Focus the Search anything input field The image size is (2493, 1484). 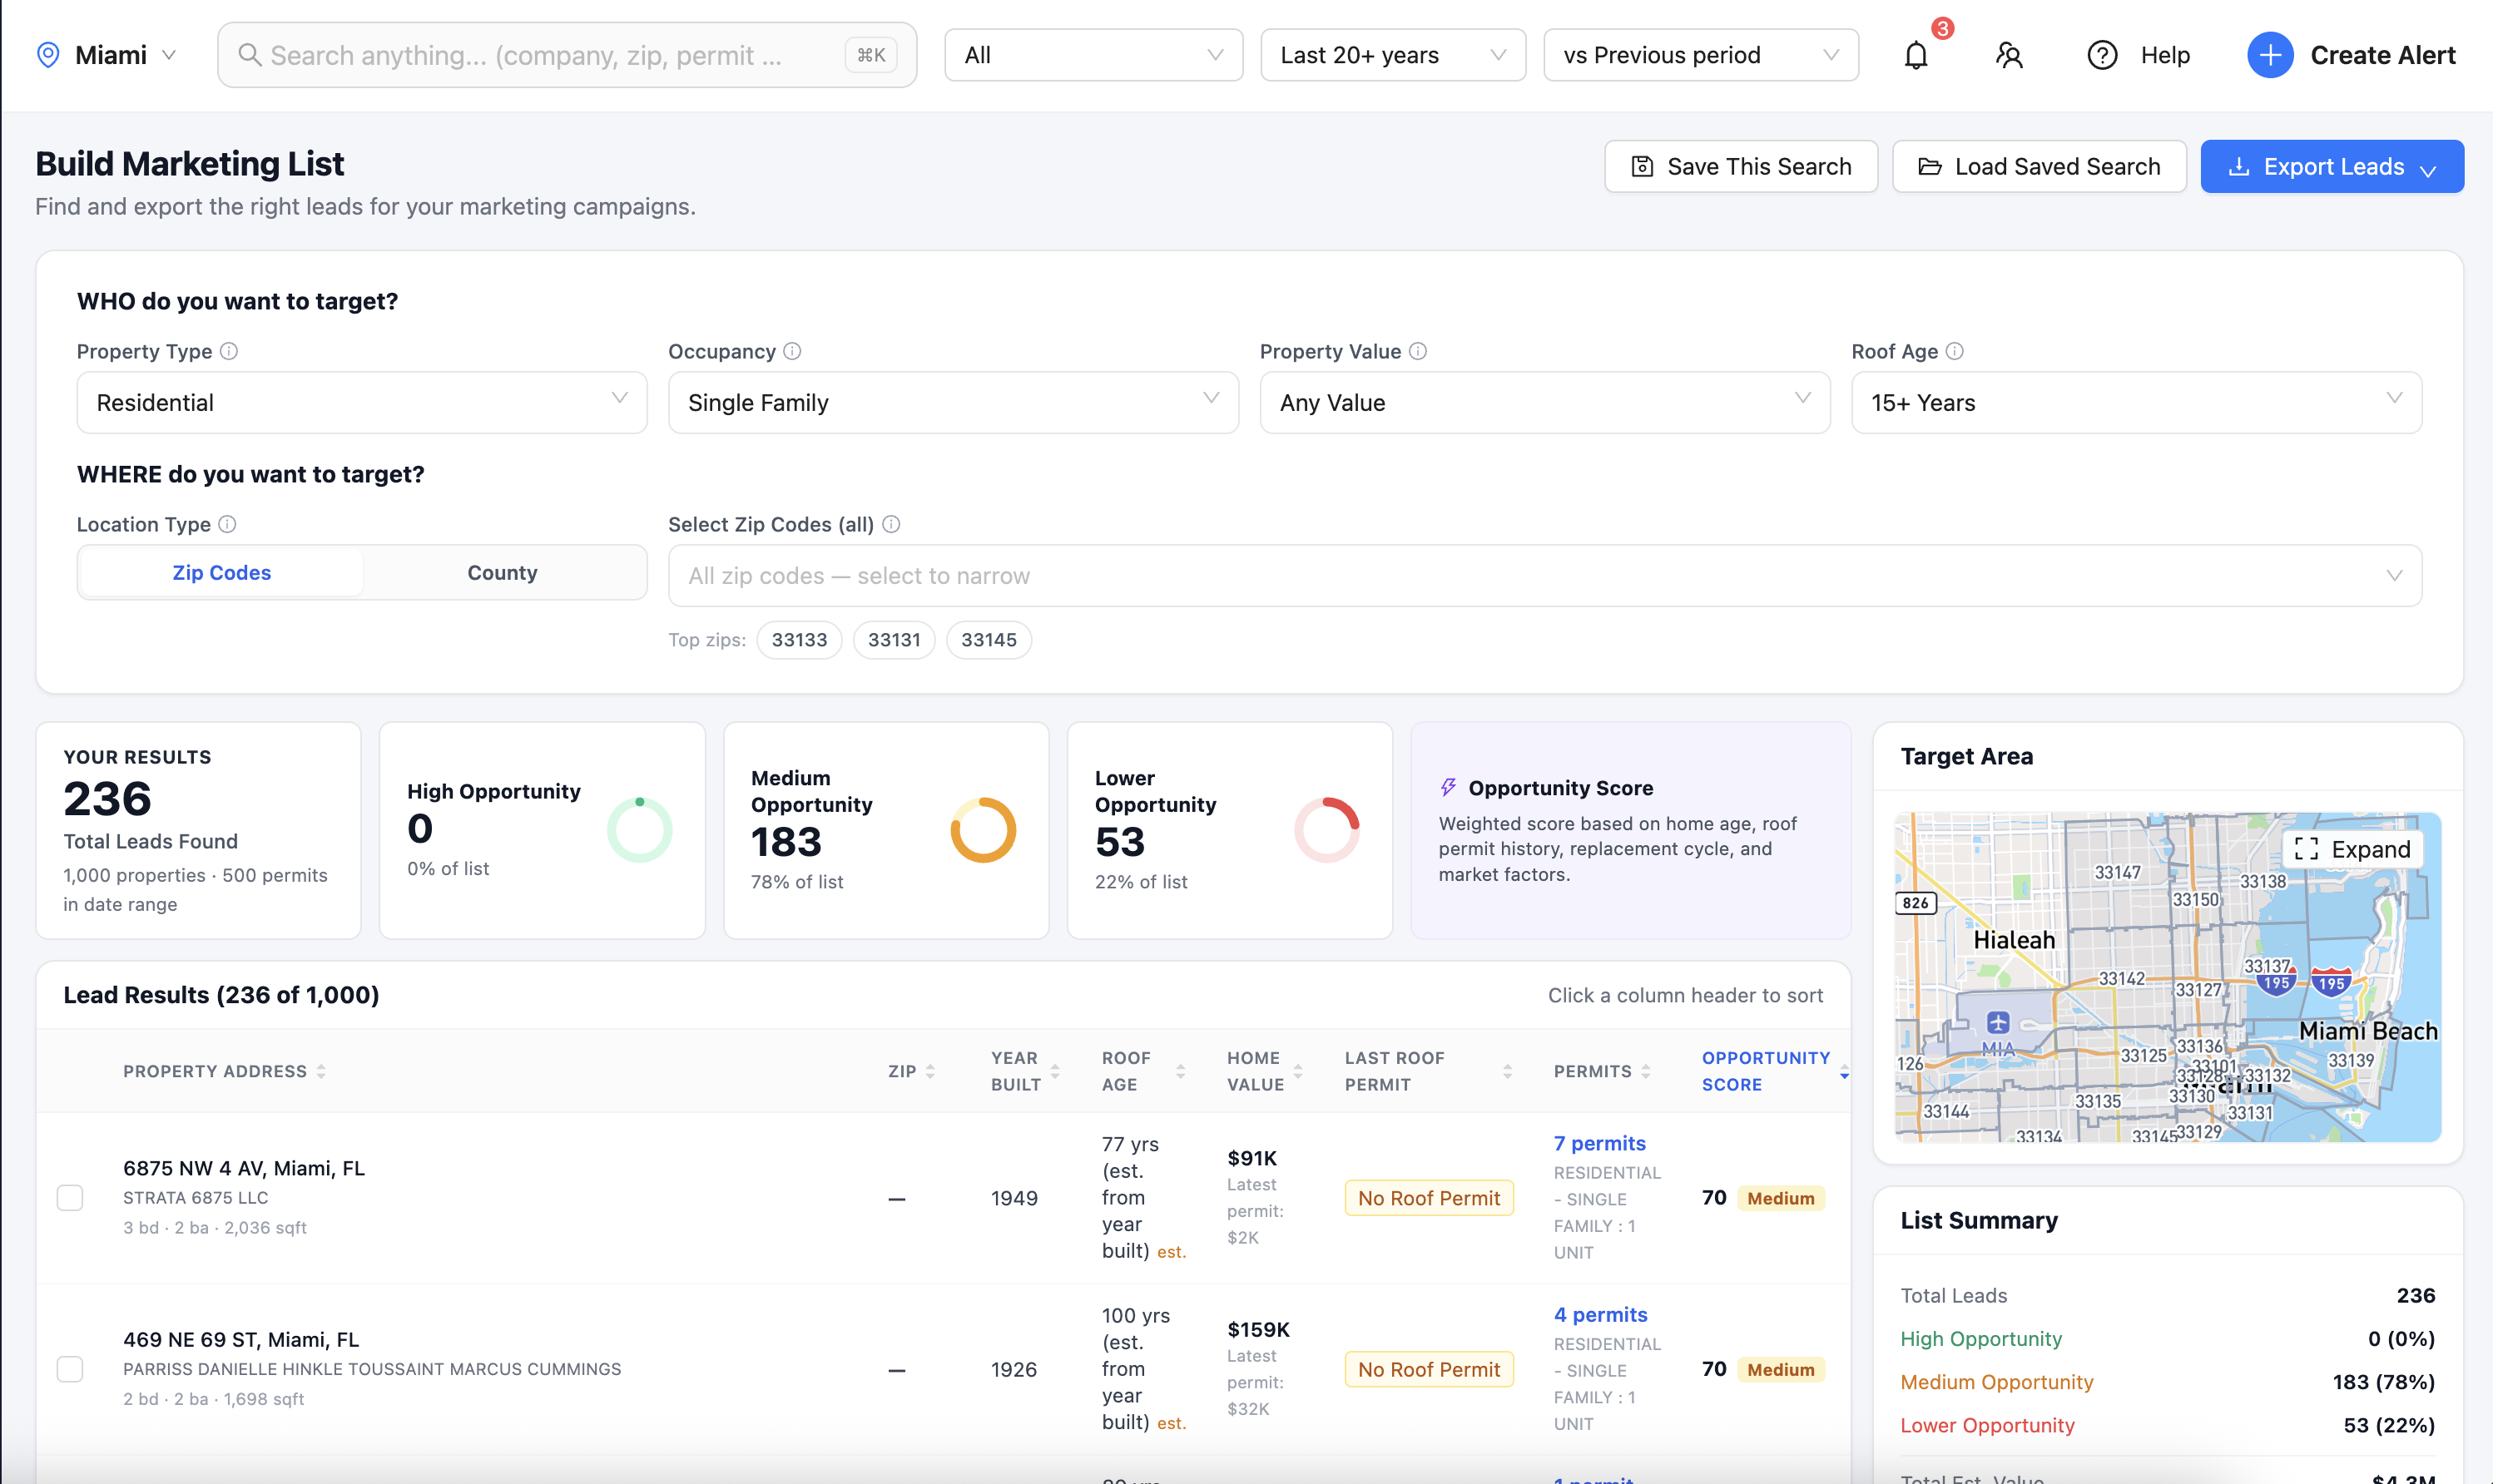point(567,55)
